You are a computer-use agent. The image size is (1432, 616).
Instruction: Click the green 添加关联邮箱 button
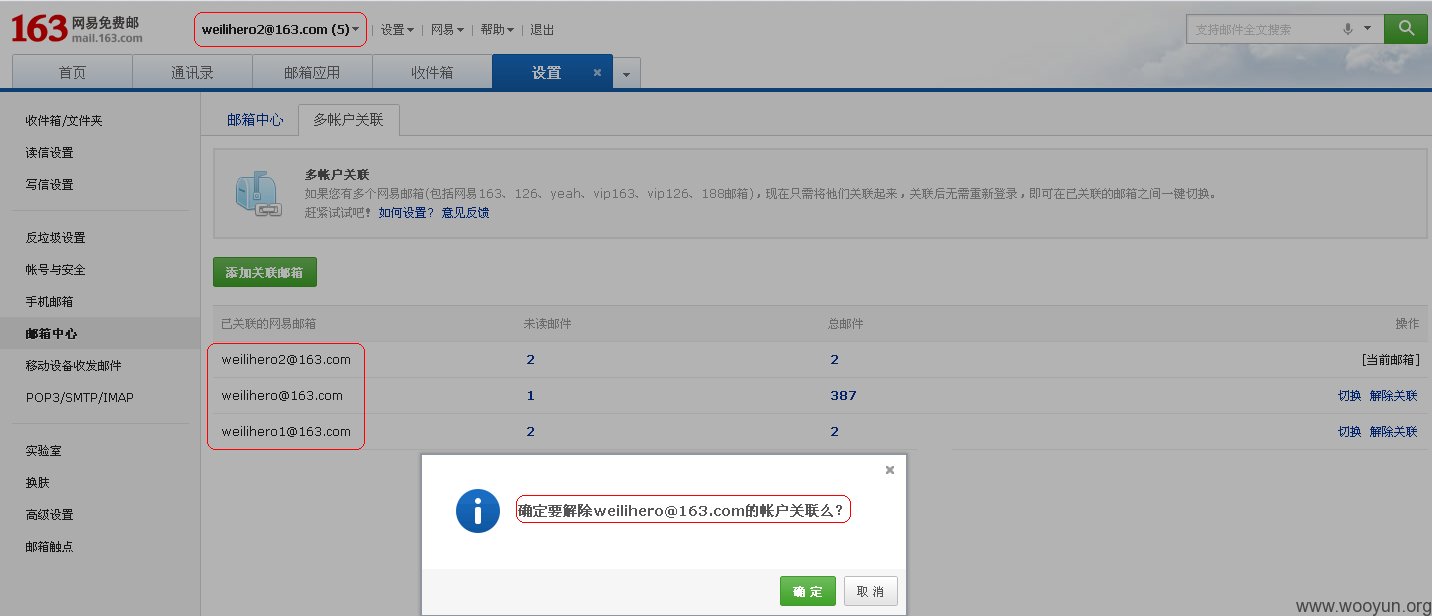(x=265, y=272)
